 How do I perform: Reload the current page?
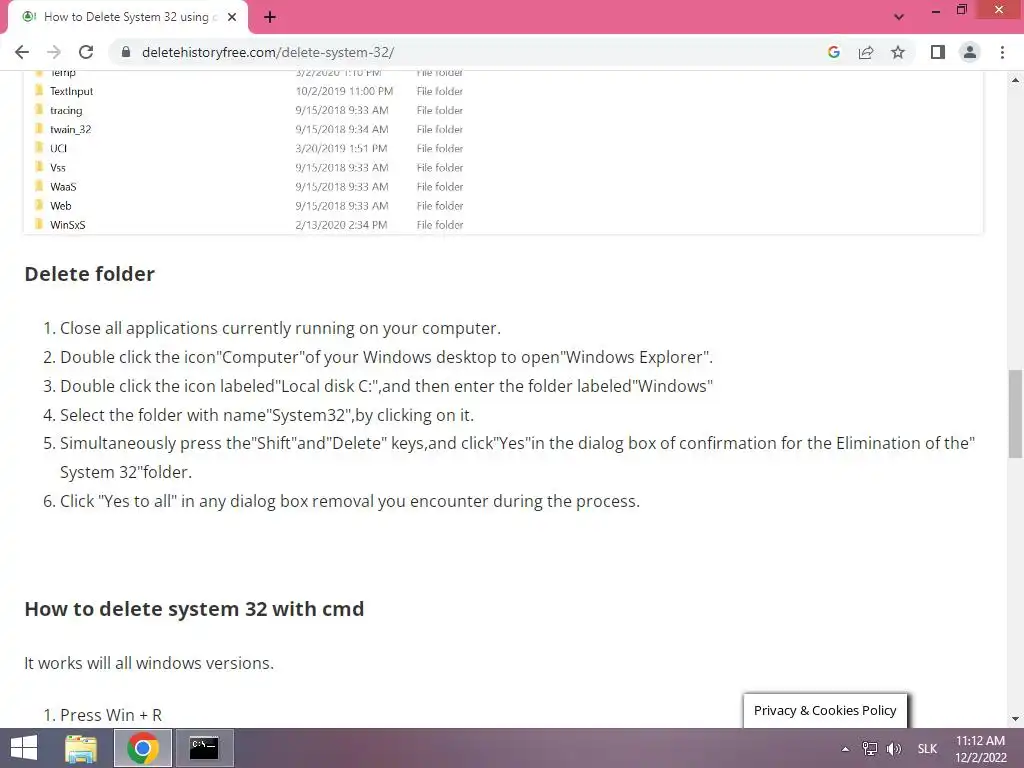point(86,52)
